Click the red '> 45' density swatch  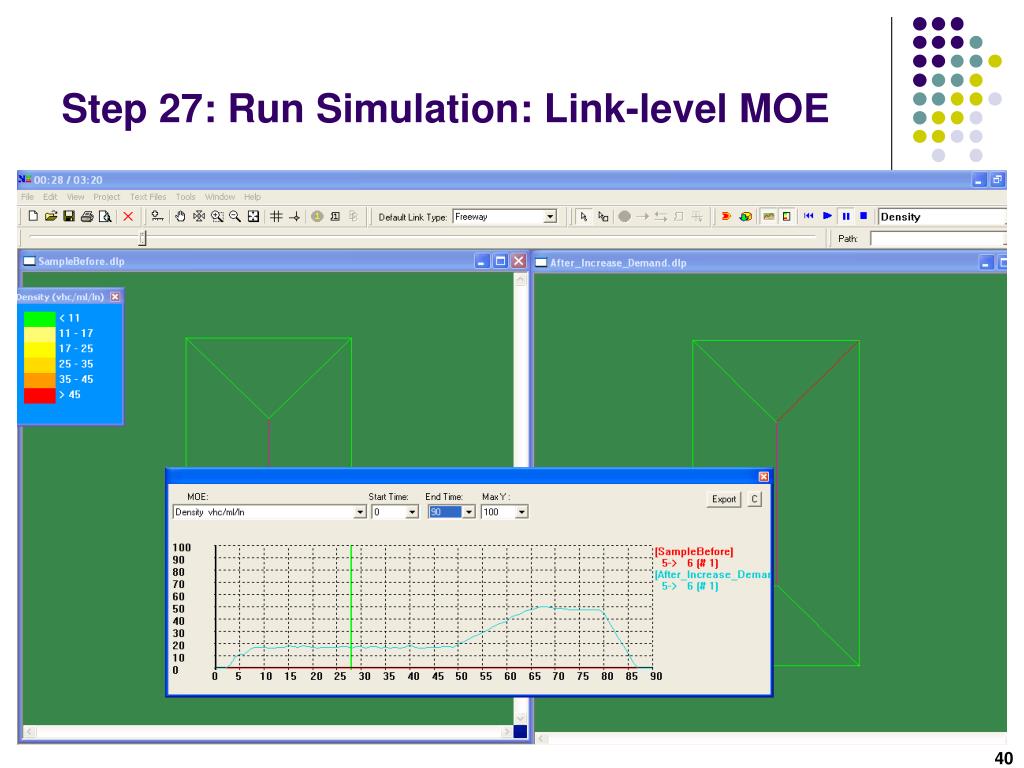tap(39, 395)
